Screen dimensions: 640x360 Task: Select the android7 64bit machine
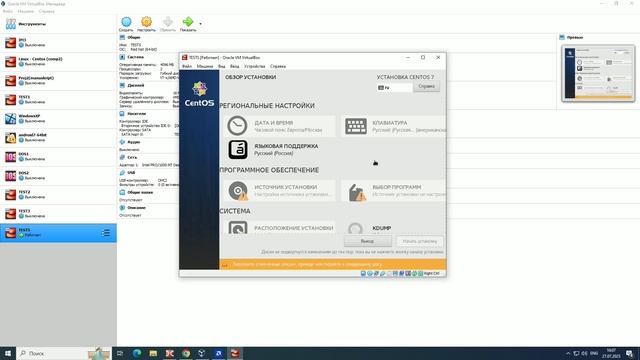coord(58,138)
